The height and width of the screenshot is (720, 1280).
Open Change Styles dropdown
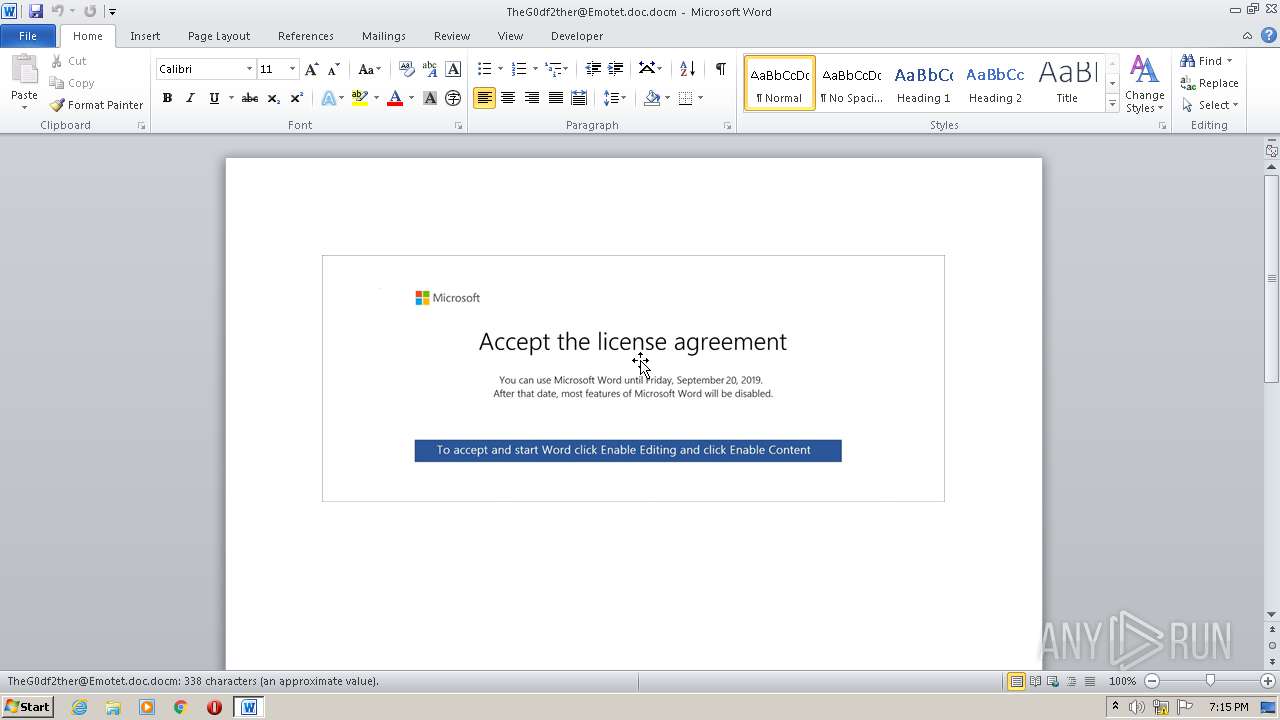(1144, 85)
